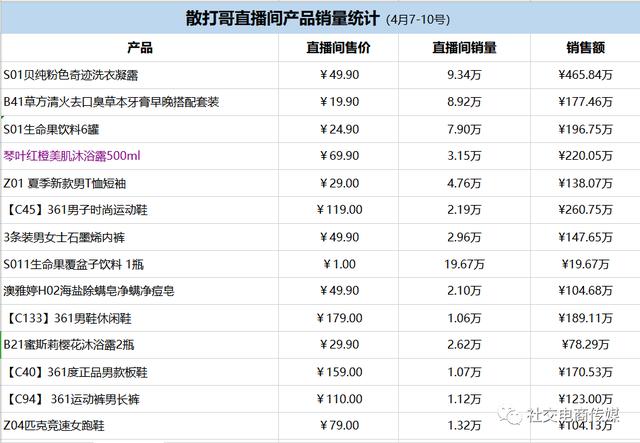Click the ¥179.00 price cell

(x=338, y=318)
